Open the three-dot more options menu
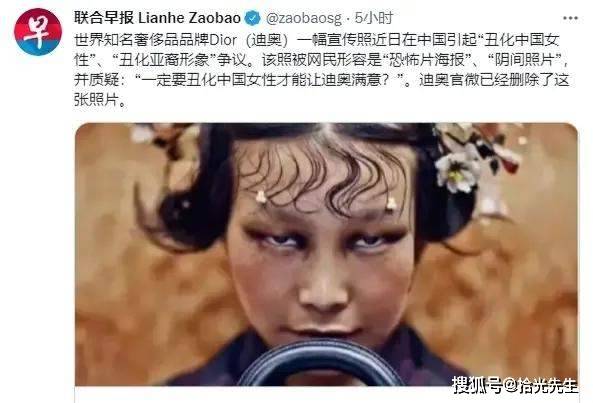This screenshot has width=593, height=403. (570, 18)
